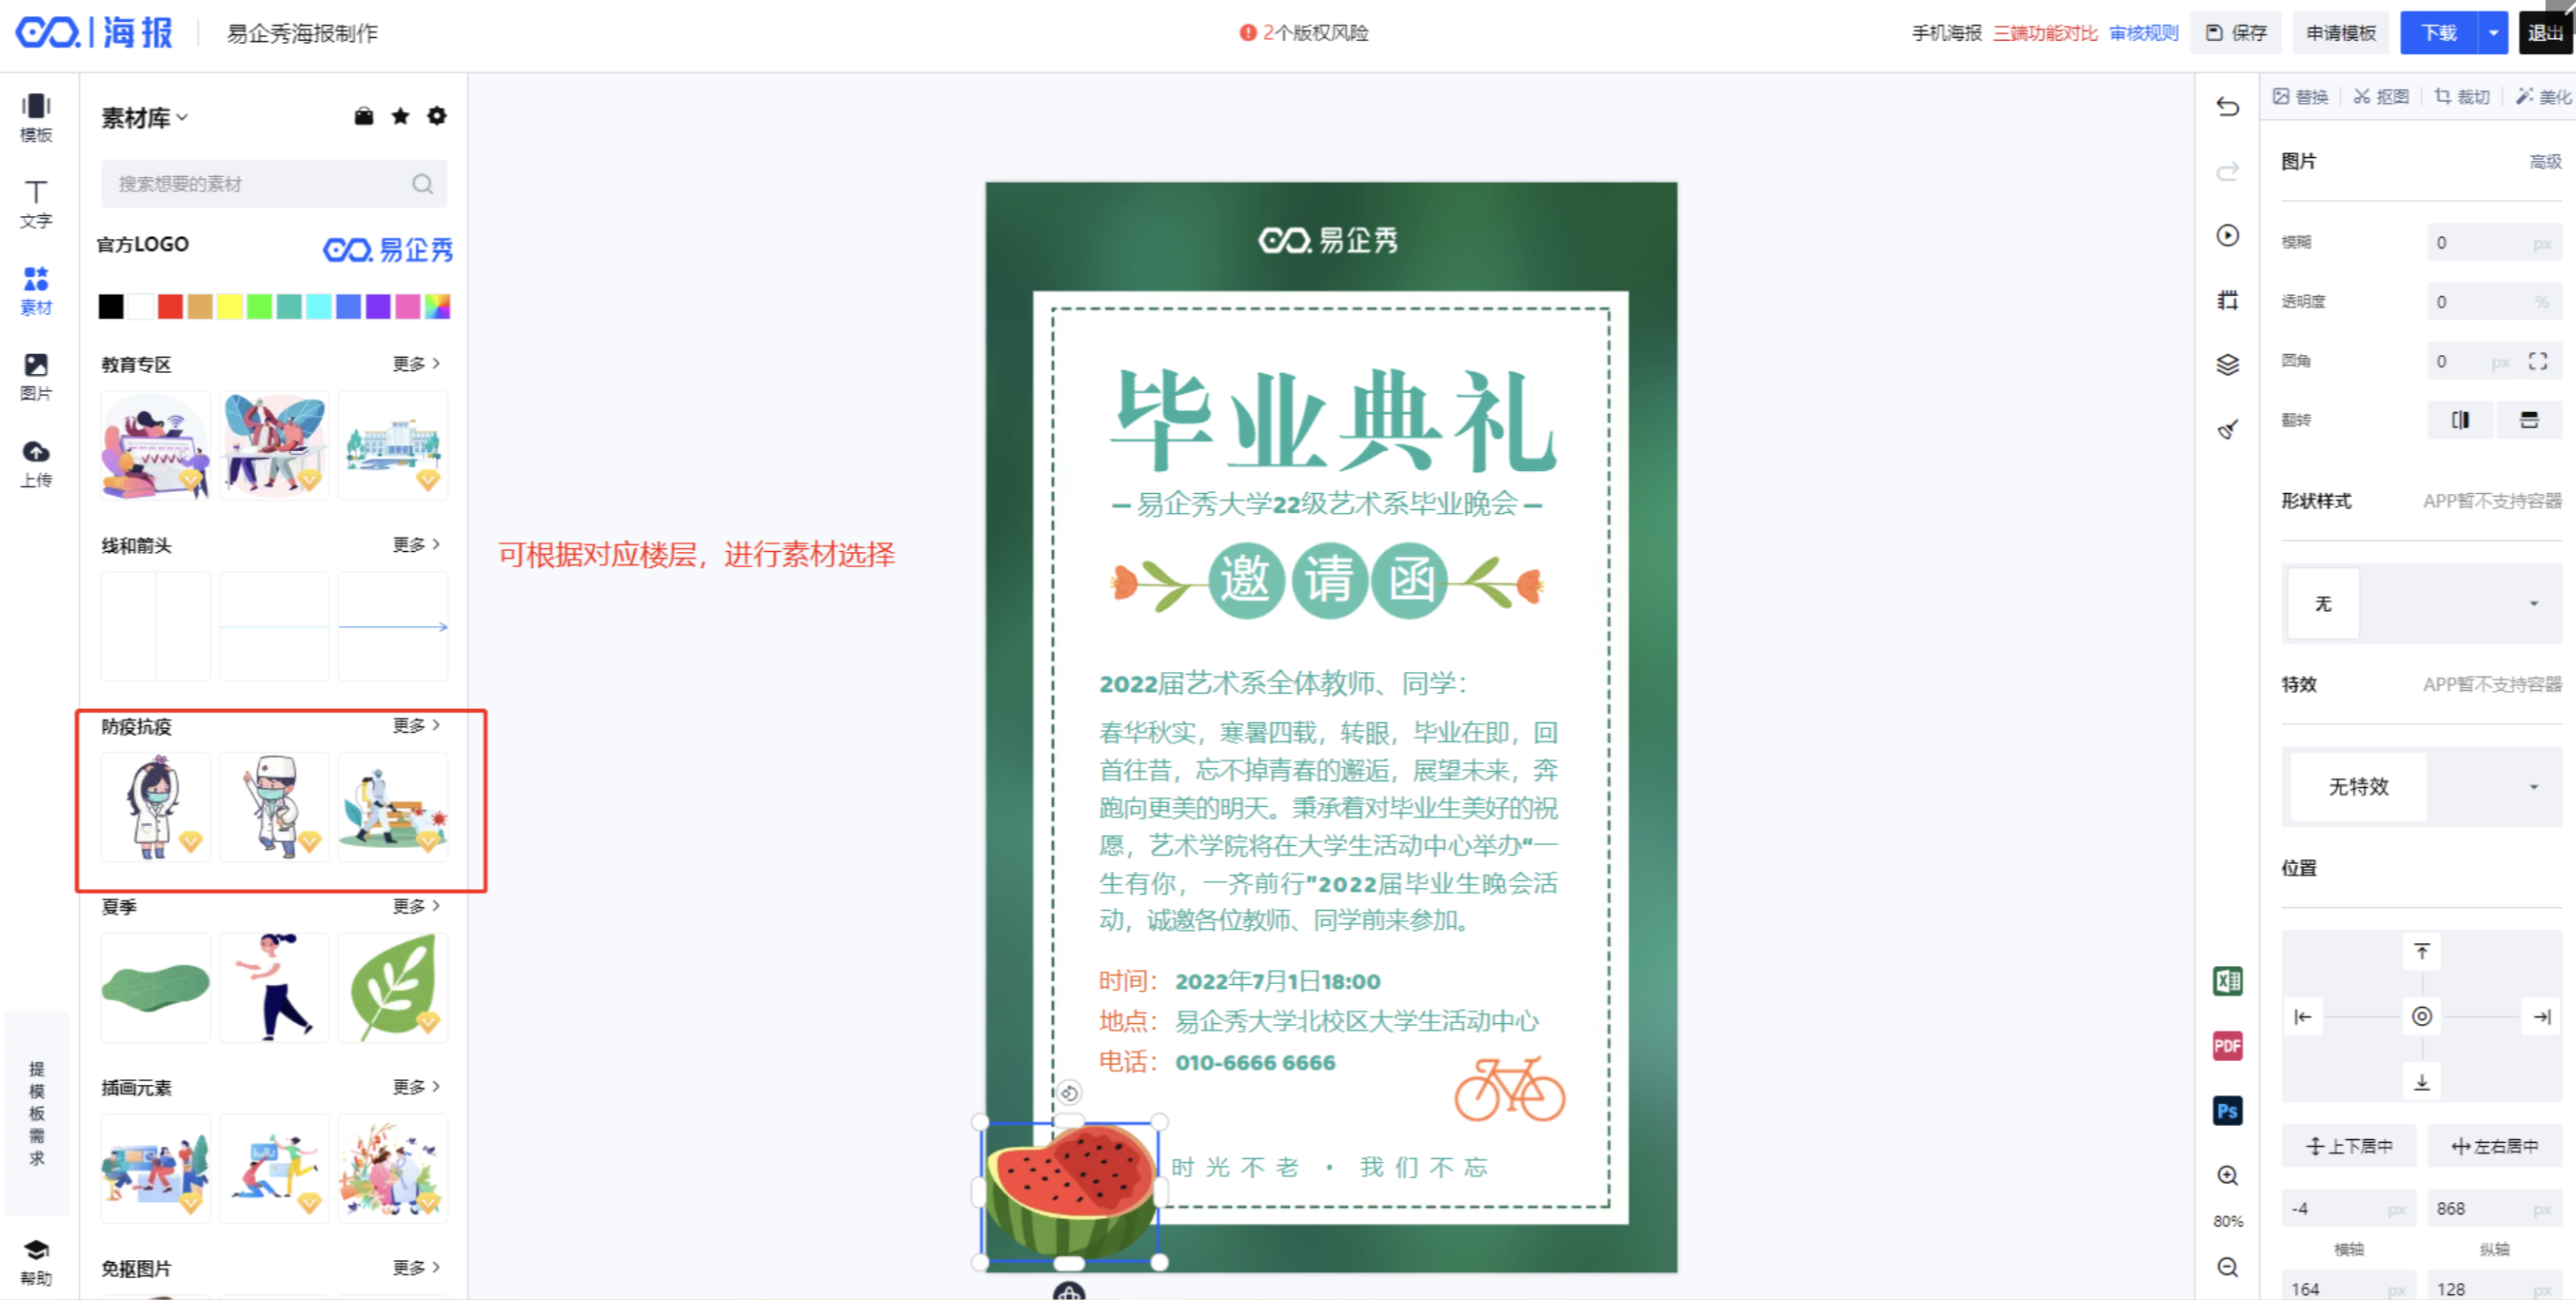Image resolution: width=2576 pixels, height=1300 pixels.
Task: Click the preview play icon
Action: (x=2227, y=235)
